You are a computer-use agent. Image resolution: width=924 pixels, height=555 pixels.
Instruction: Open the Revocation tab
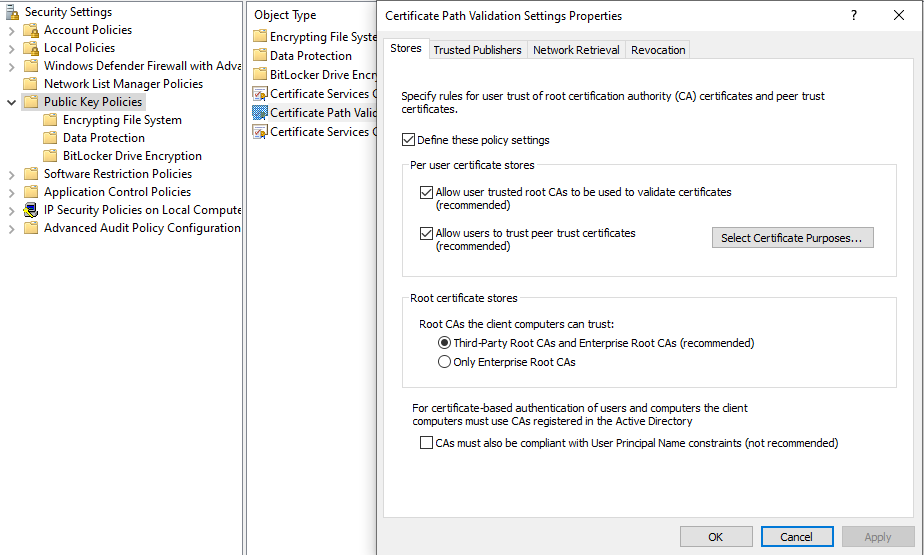[x=658, y=50]
